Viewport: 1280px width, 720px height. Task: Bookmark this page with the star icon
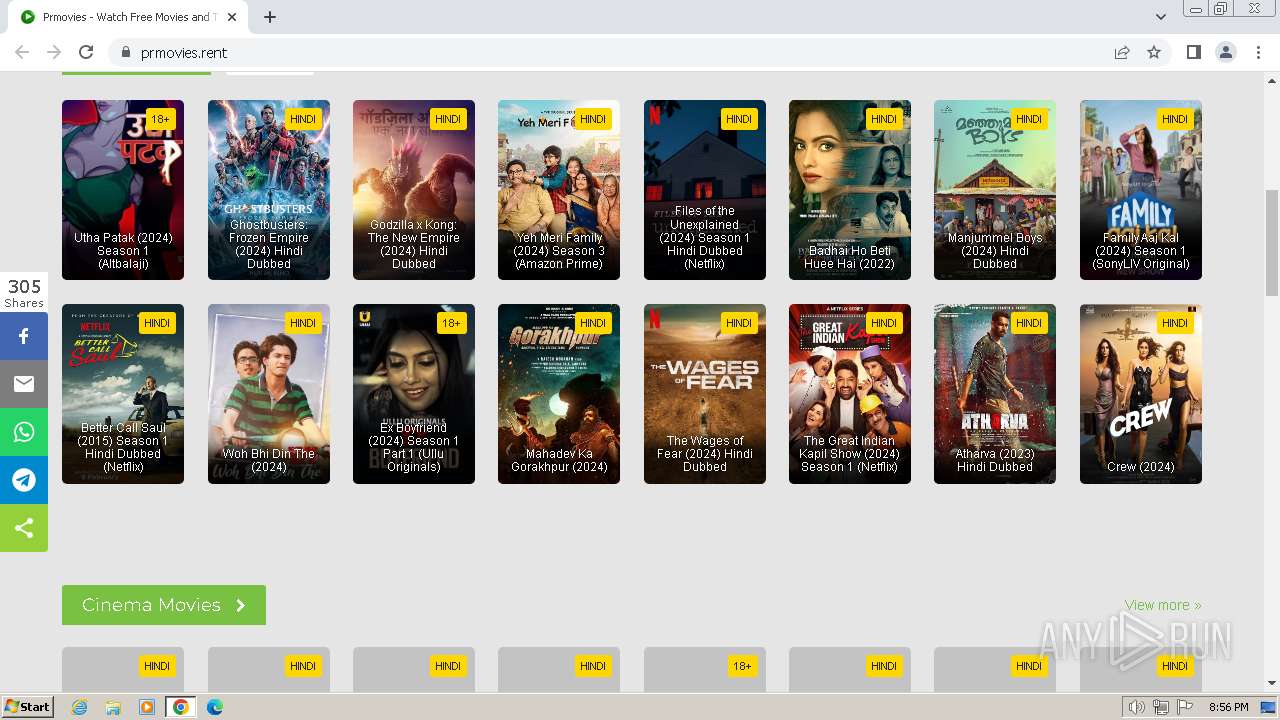(x=1154, y=52)
